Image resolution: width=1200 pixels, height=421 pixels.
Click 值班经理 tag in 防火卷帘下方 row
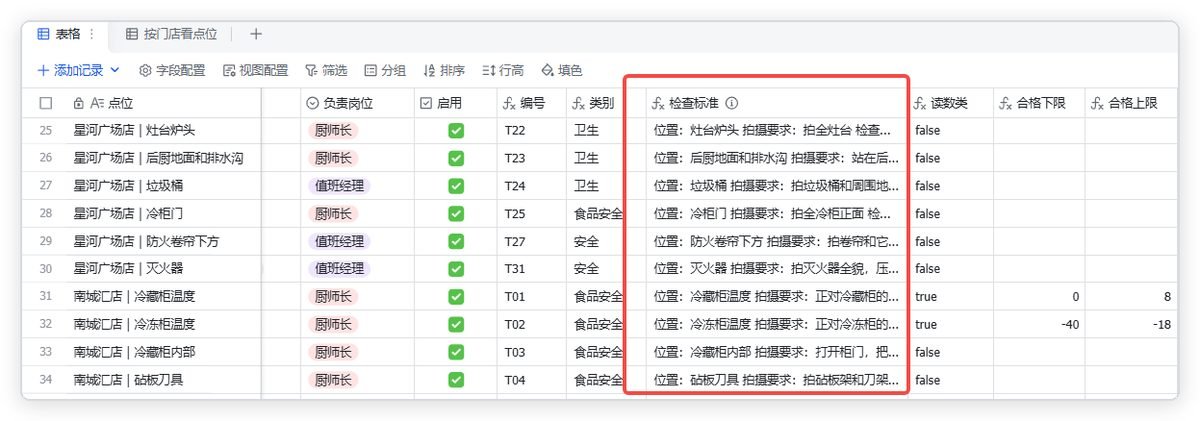pos(339,241)
